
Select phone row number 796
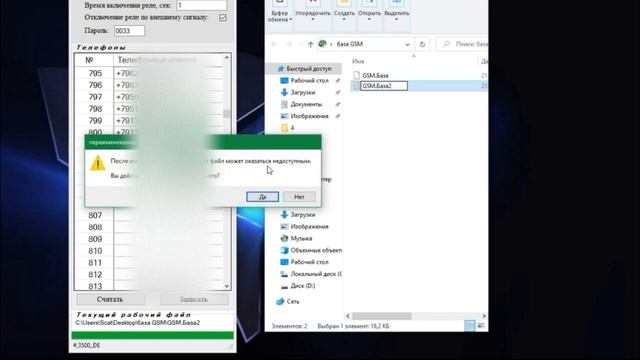tap(149, 85)
